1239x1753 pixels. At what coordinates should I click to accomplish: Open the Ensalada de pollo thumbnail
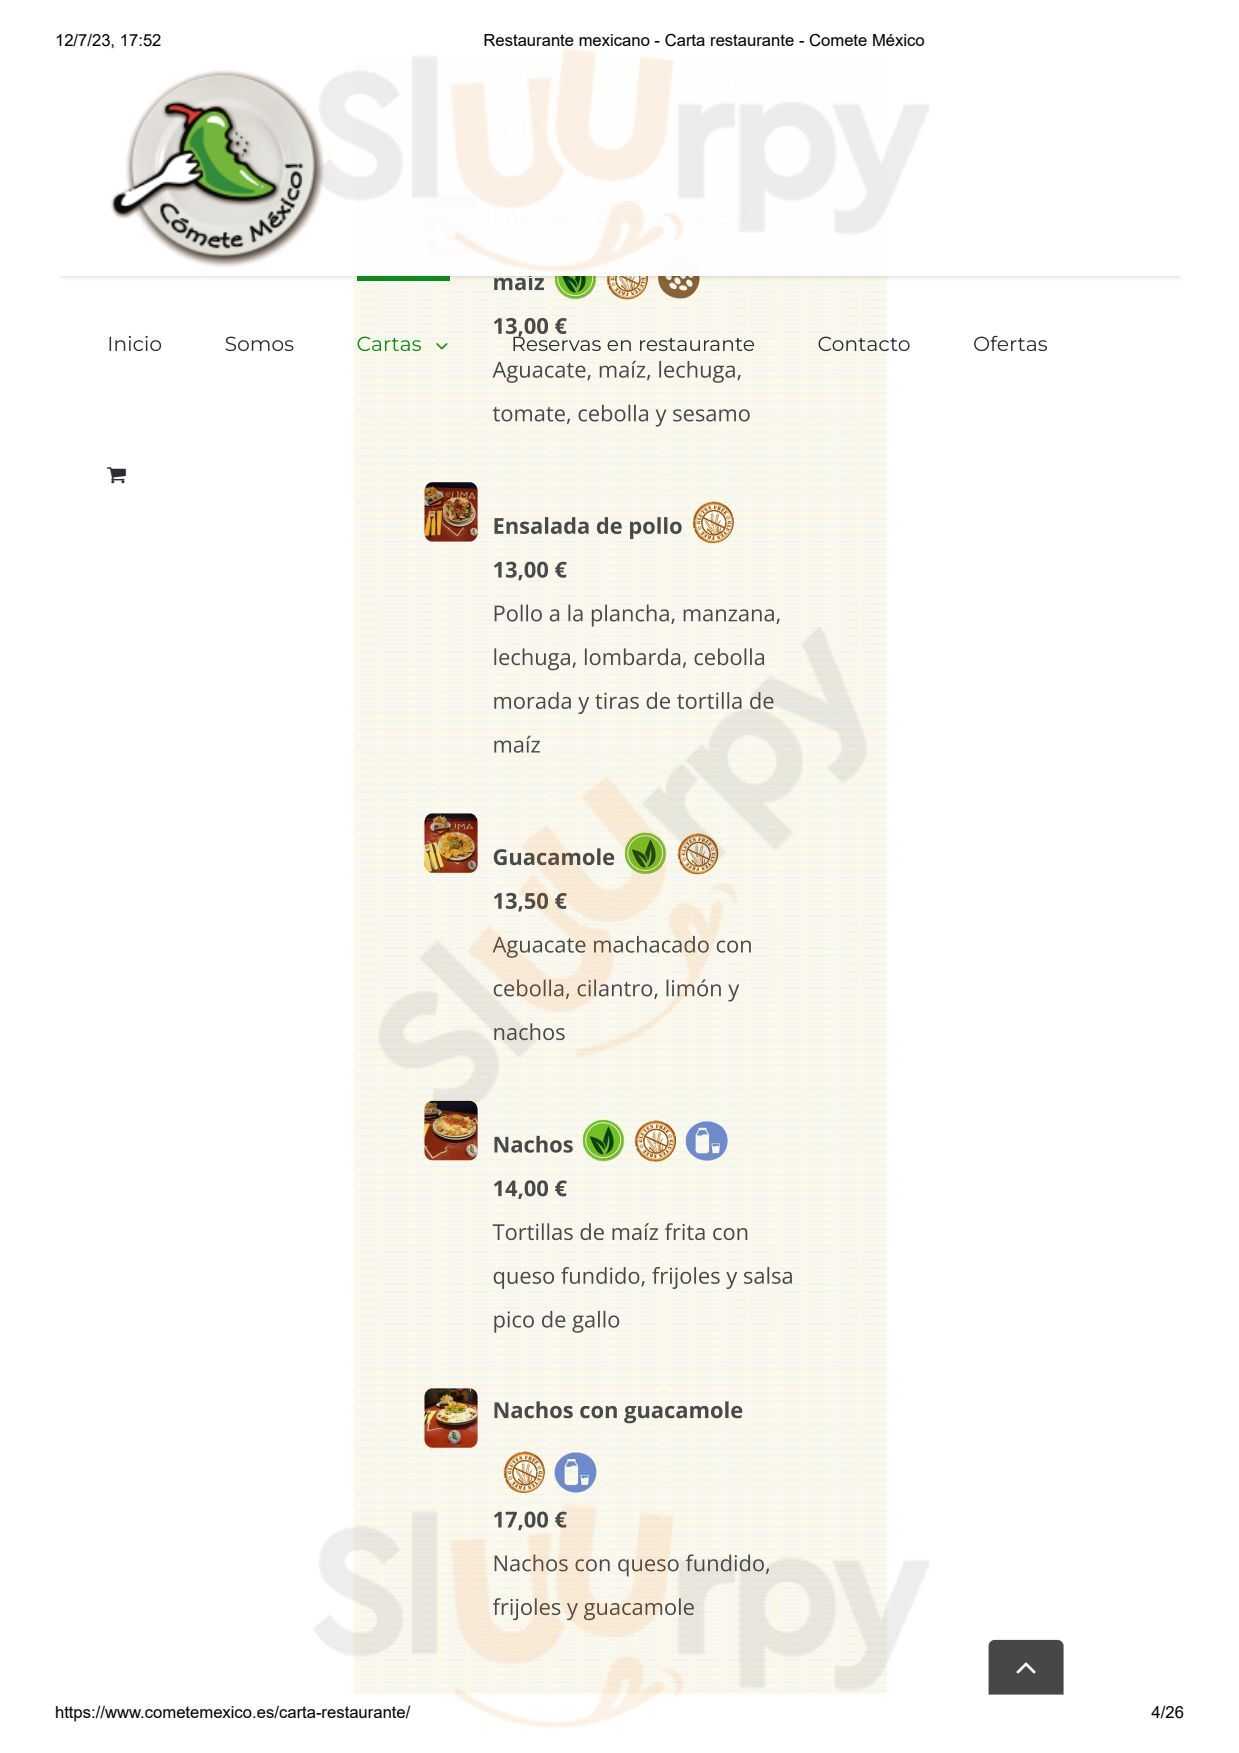click(451, 512)
